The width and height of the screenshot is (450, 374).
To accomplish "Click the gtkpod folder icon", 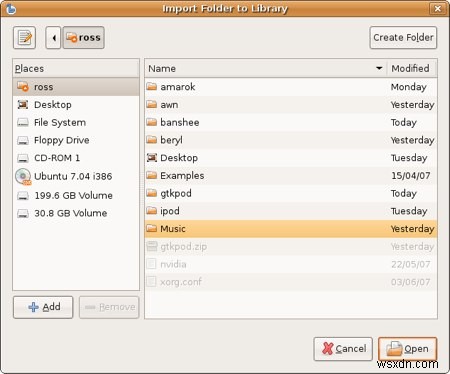I will [x=152, y=193].
